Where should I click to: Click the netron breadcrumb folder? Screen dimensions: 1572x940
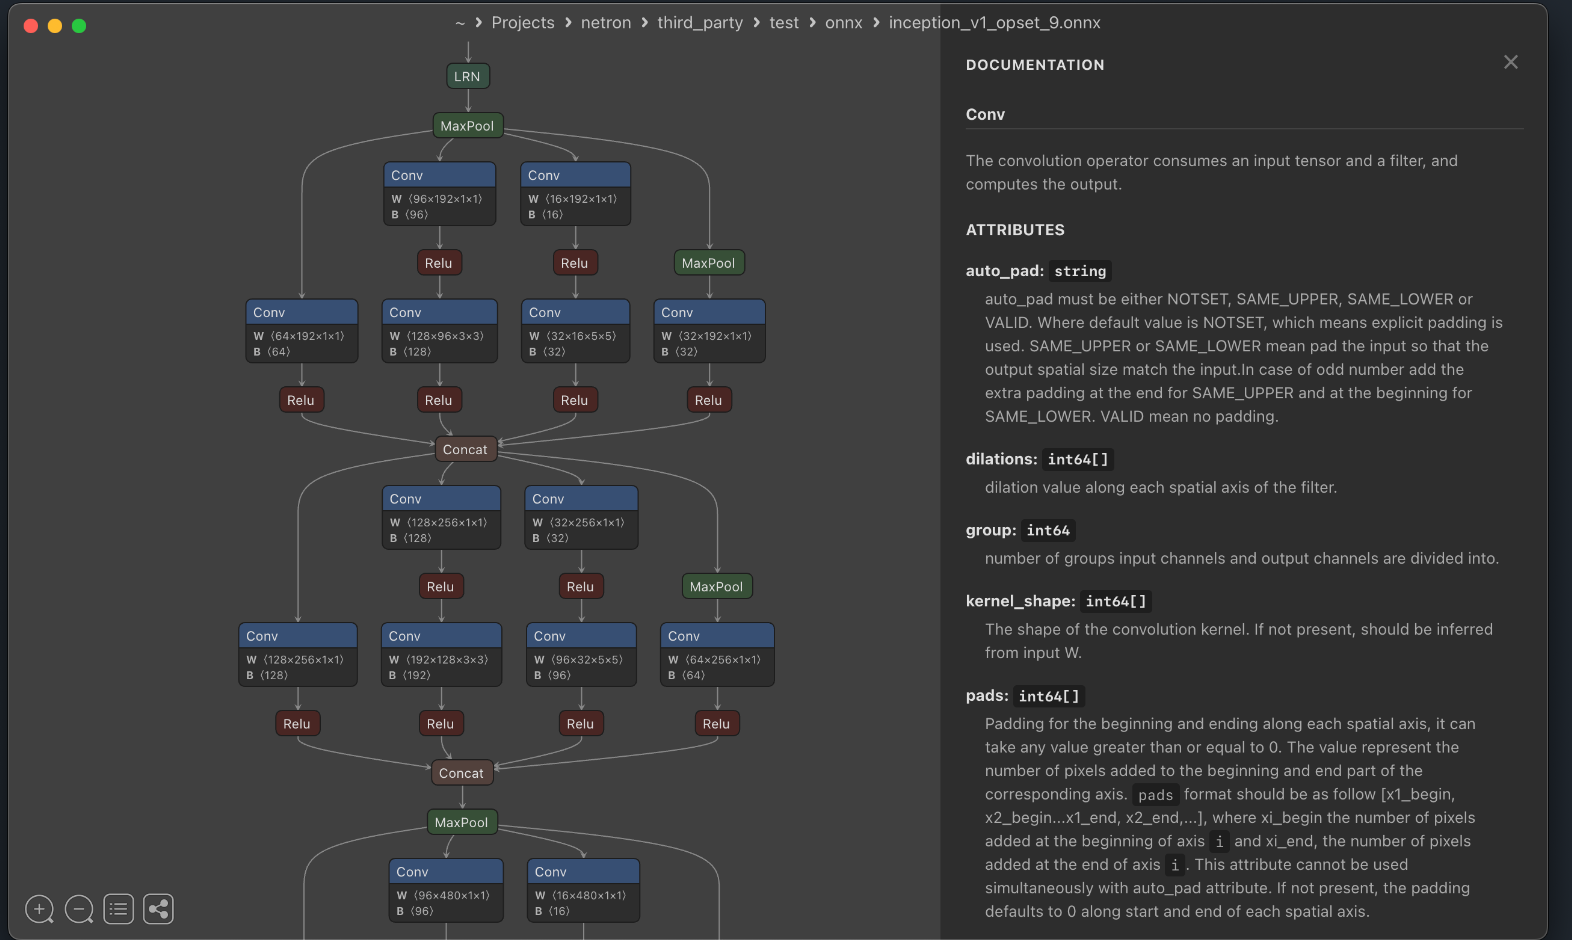[606, 23]
